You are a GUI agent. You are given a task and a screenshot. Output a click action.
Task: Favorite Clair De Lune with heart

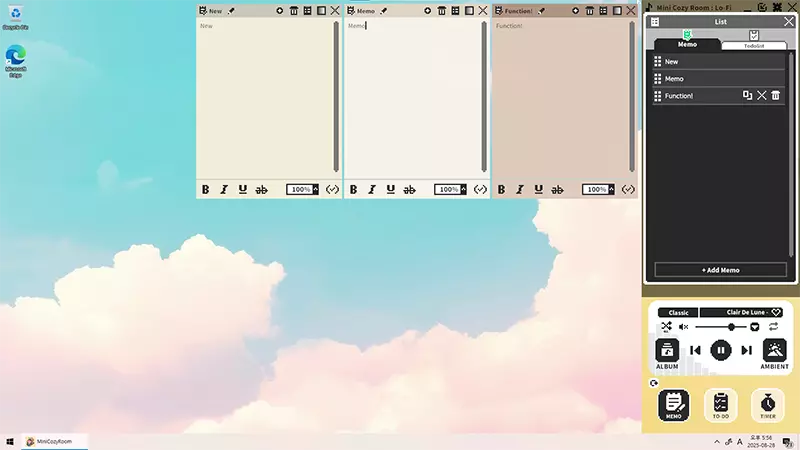pos(776,312)
